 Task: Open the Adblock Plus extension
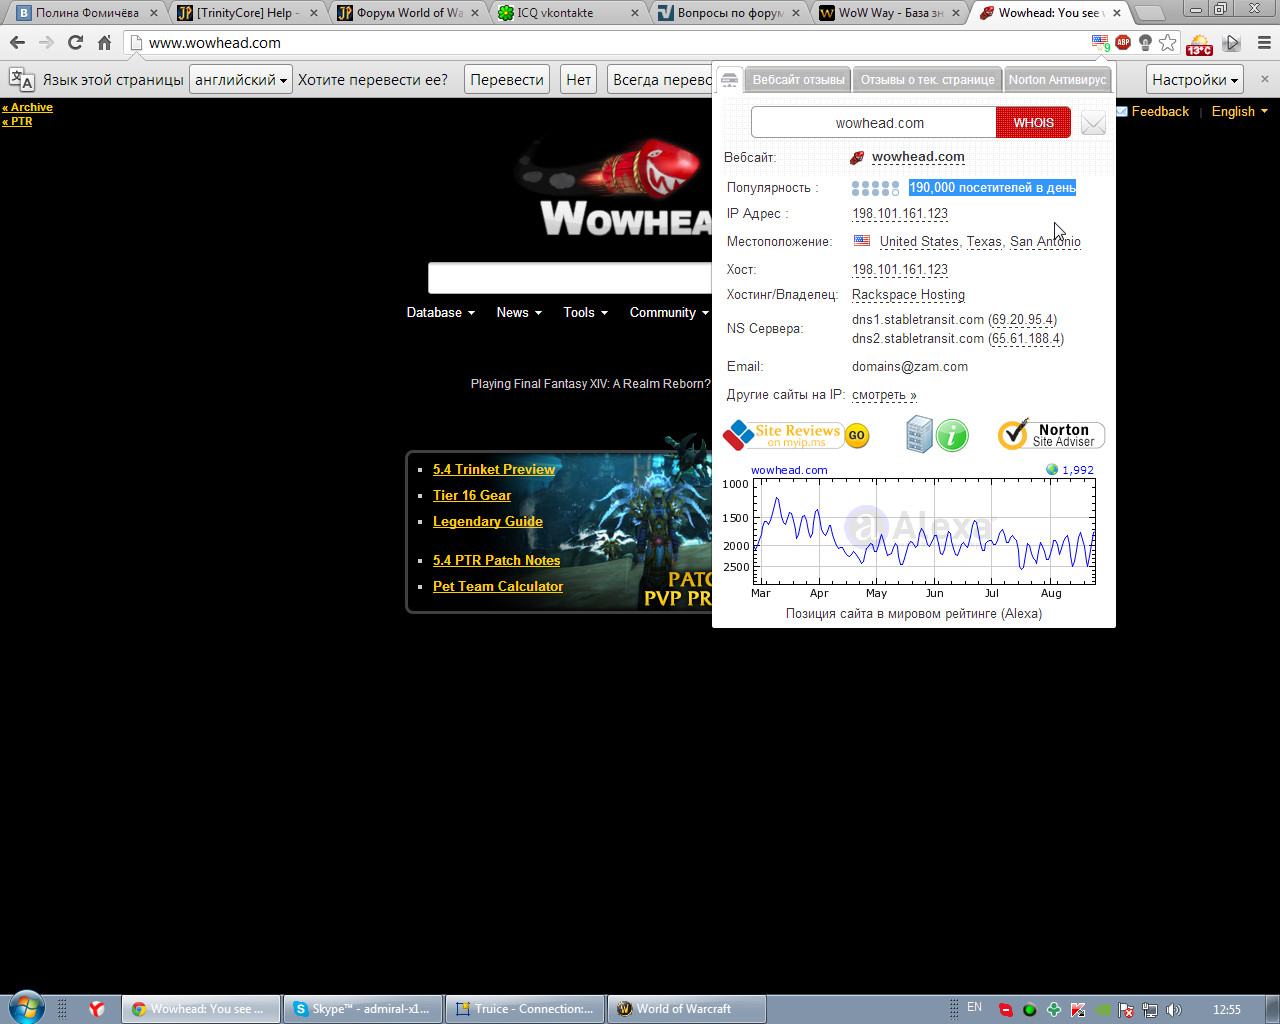pos(1123,43)
